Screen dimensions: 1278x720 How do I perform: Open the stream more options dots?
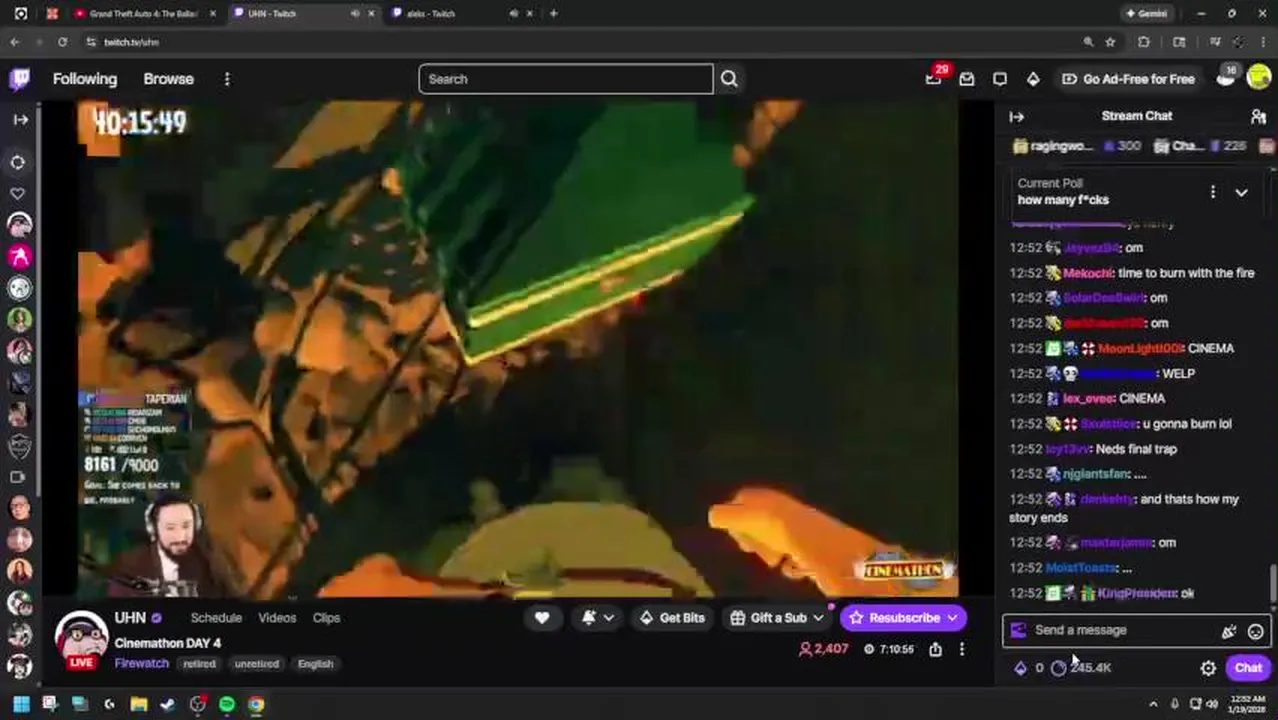[962, 649]
